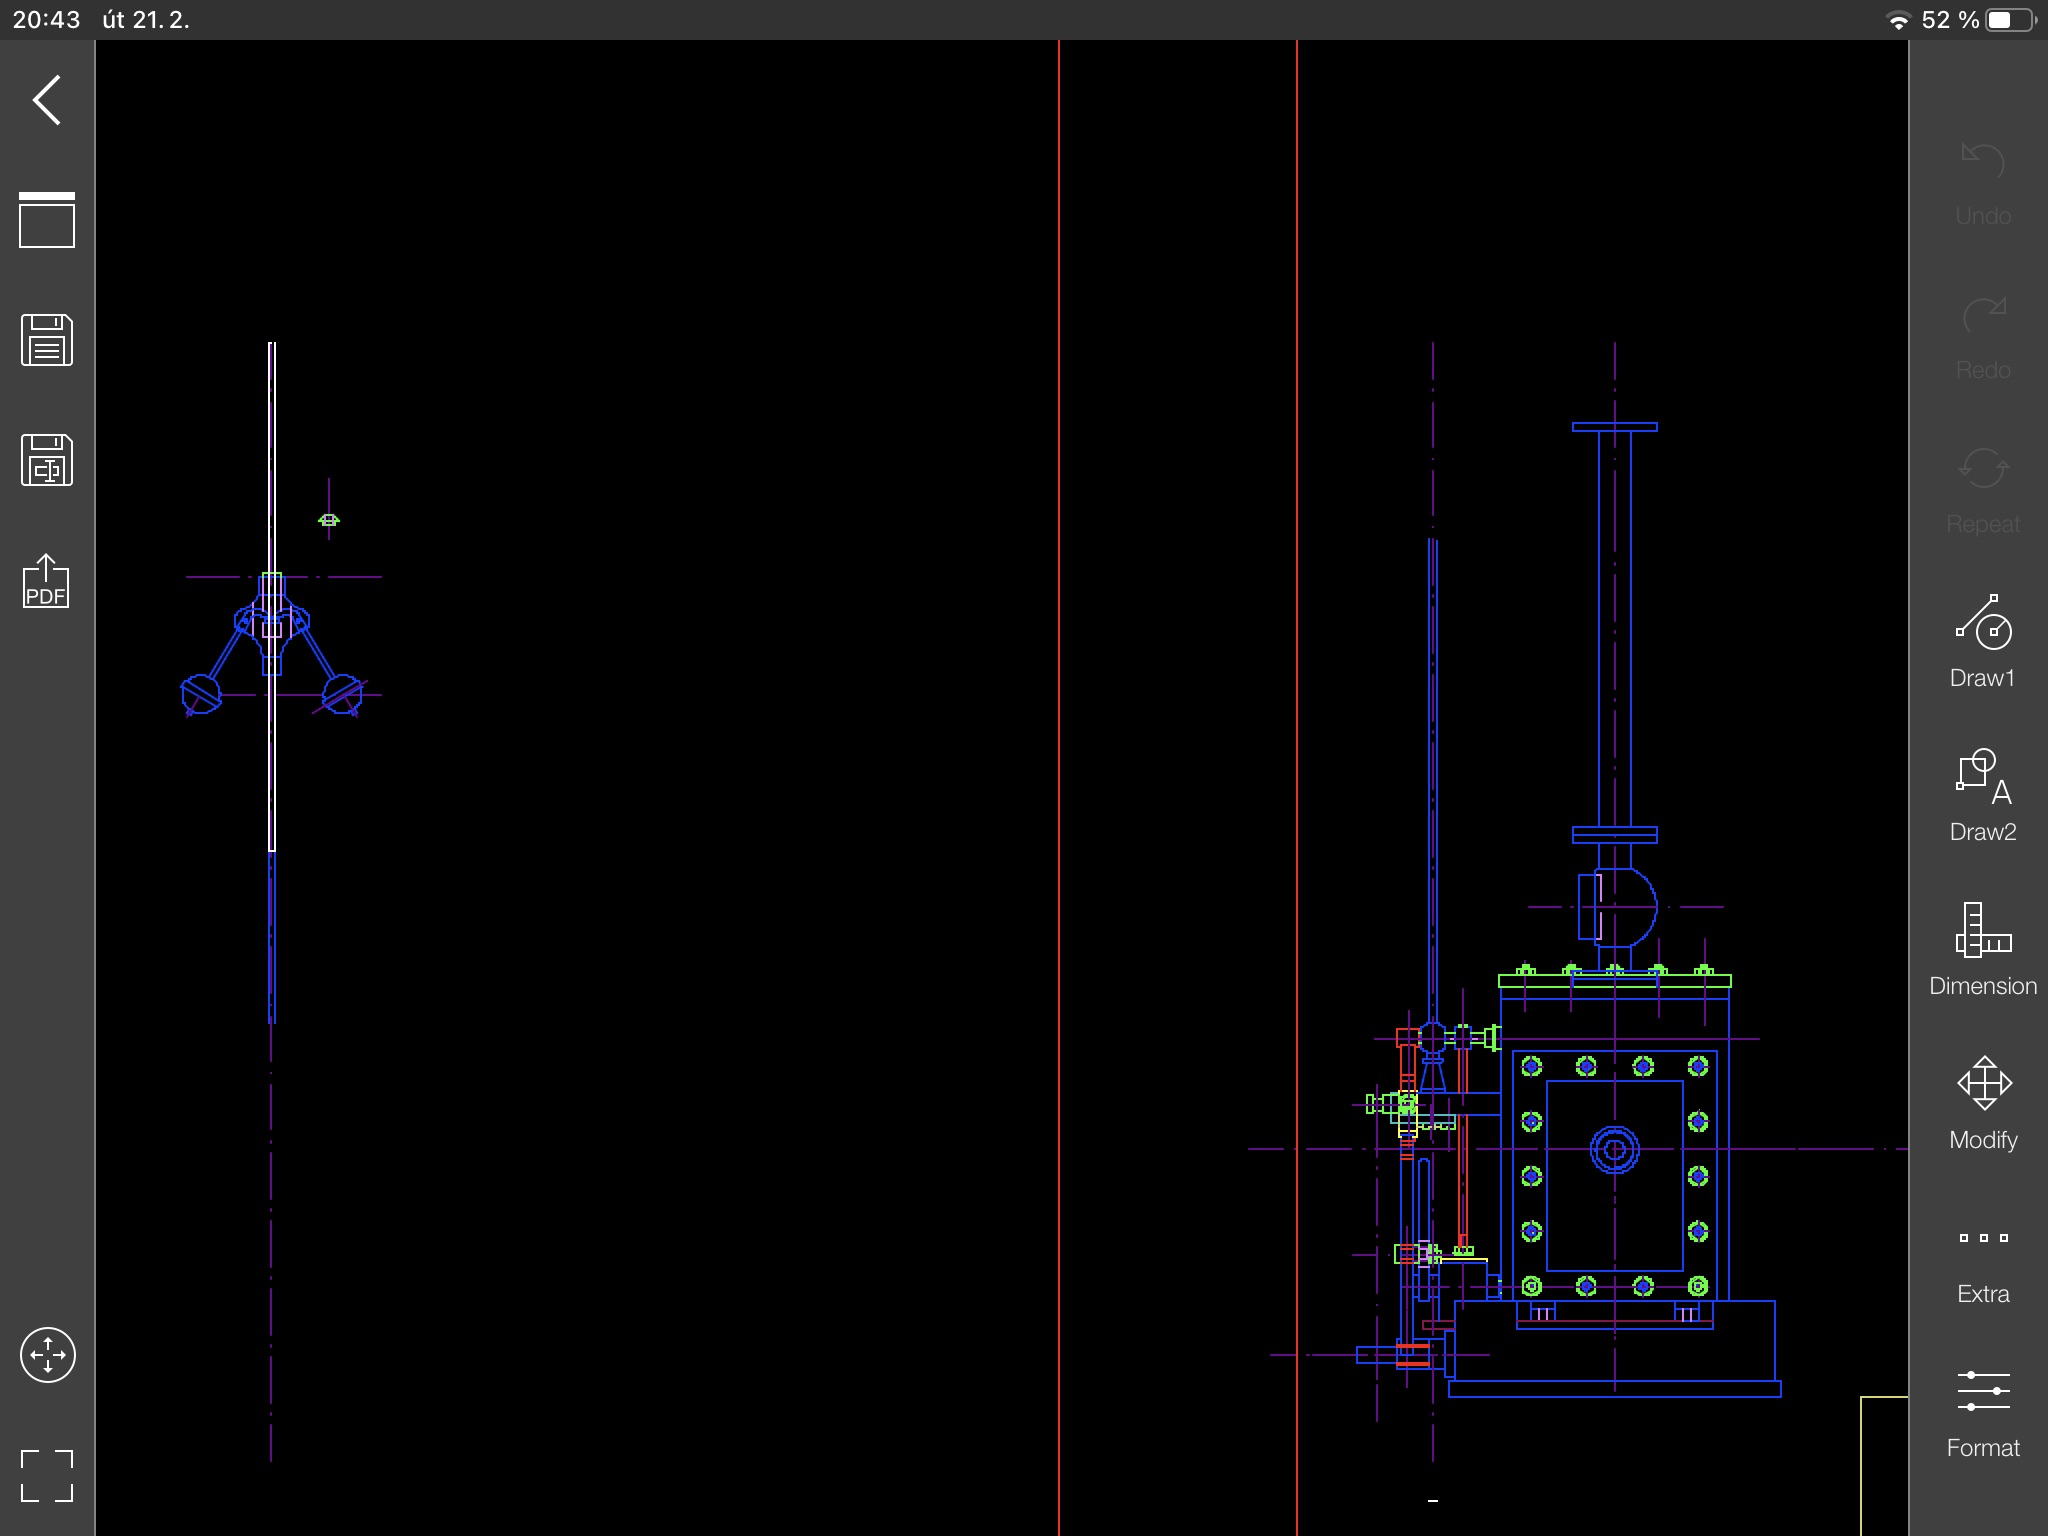Click the battery indicator in status bar

(2009, 20)
